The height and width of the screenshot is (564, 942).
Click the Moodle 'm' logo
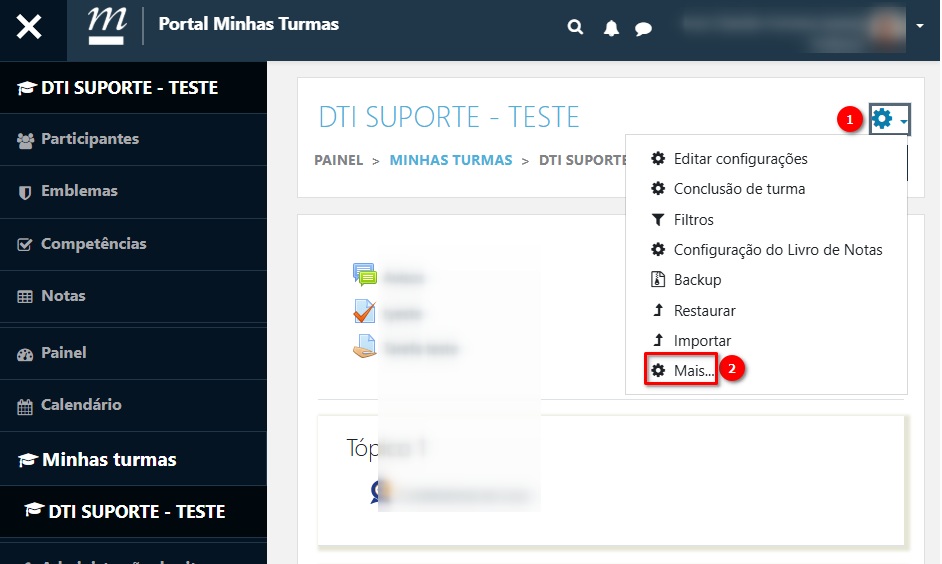click(106, 26)
